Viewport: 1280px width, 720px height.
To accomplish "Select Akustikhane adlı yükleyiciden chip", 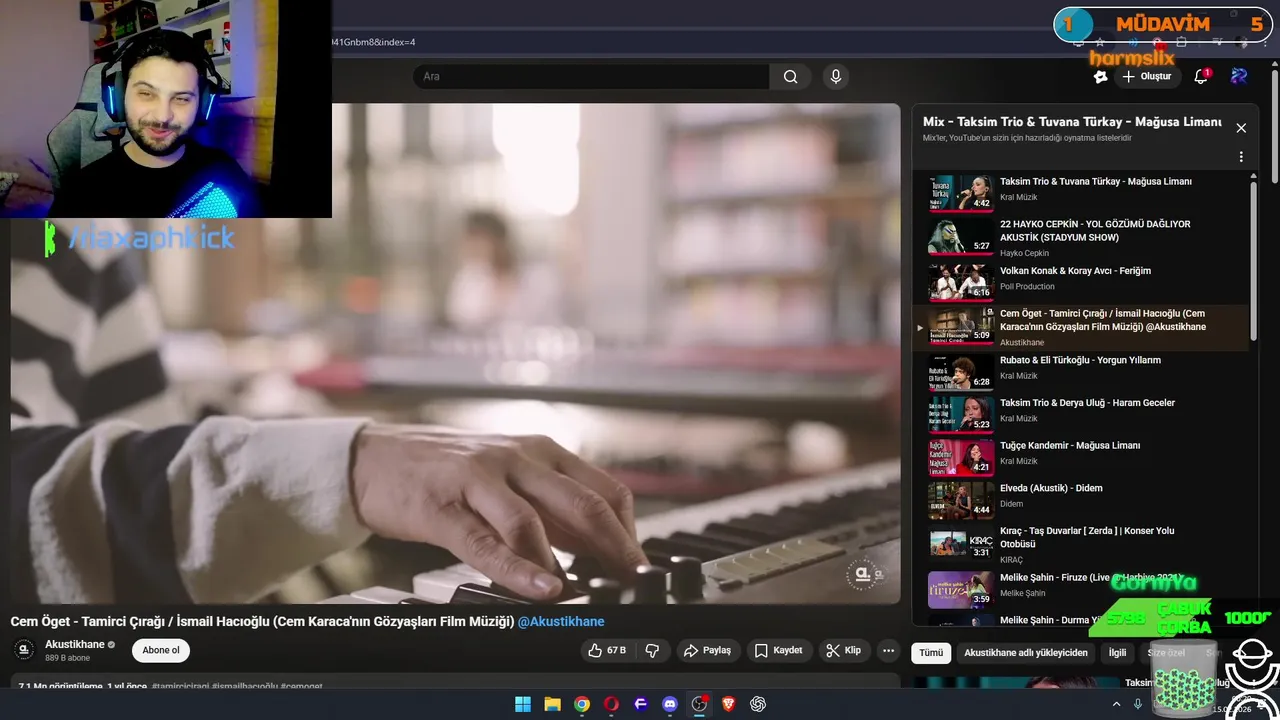I will click(1025, 652).
